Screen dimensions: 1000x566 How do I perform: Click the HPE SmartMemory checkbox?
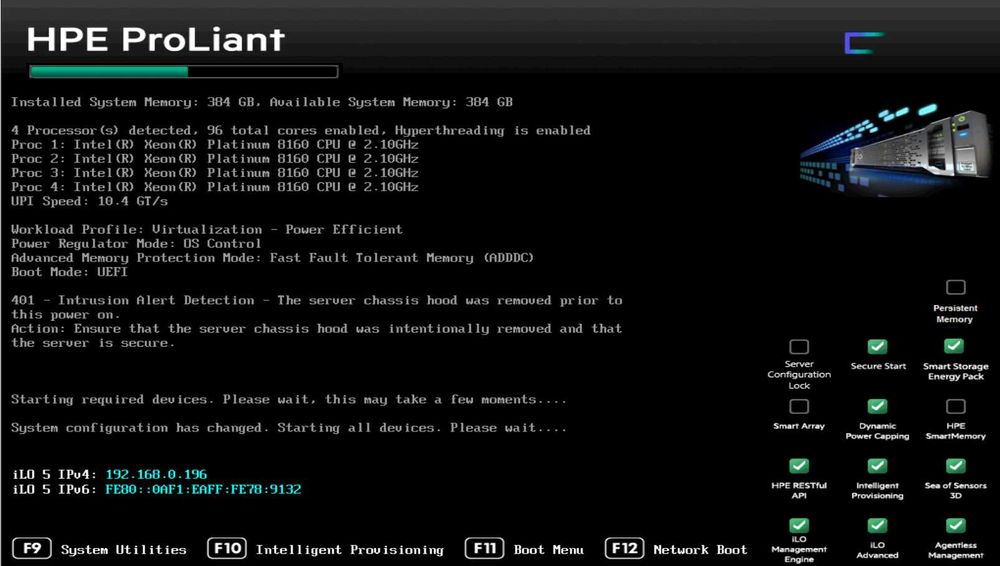coord(955,406)
